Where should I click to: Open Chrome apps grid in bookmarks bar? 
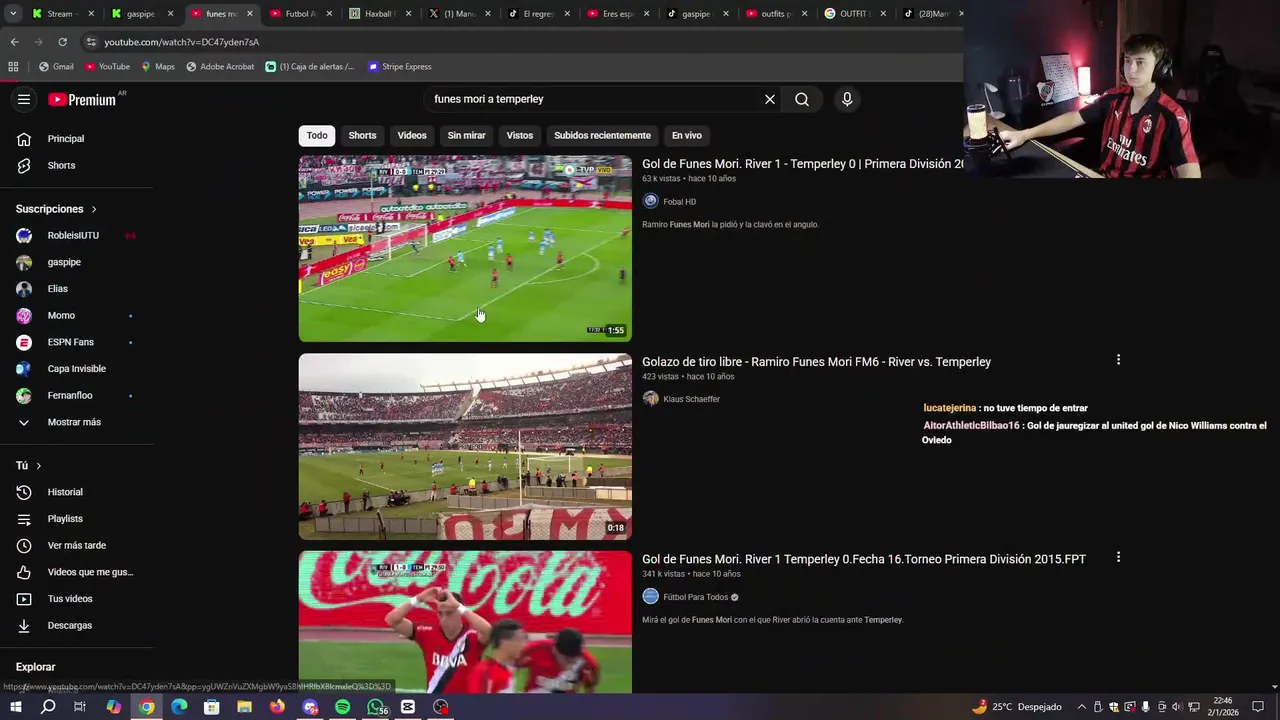pyautogui.click(x=13, y=67)
